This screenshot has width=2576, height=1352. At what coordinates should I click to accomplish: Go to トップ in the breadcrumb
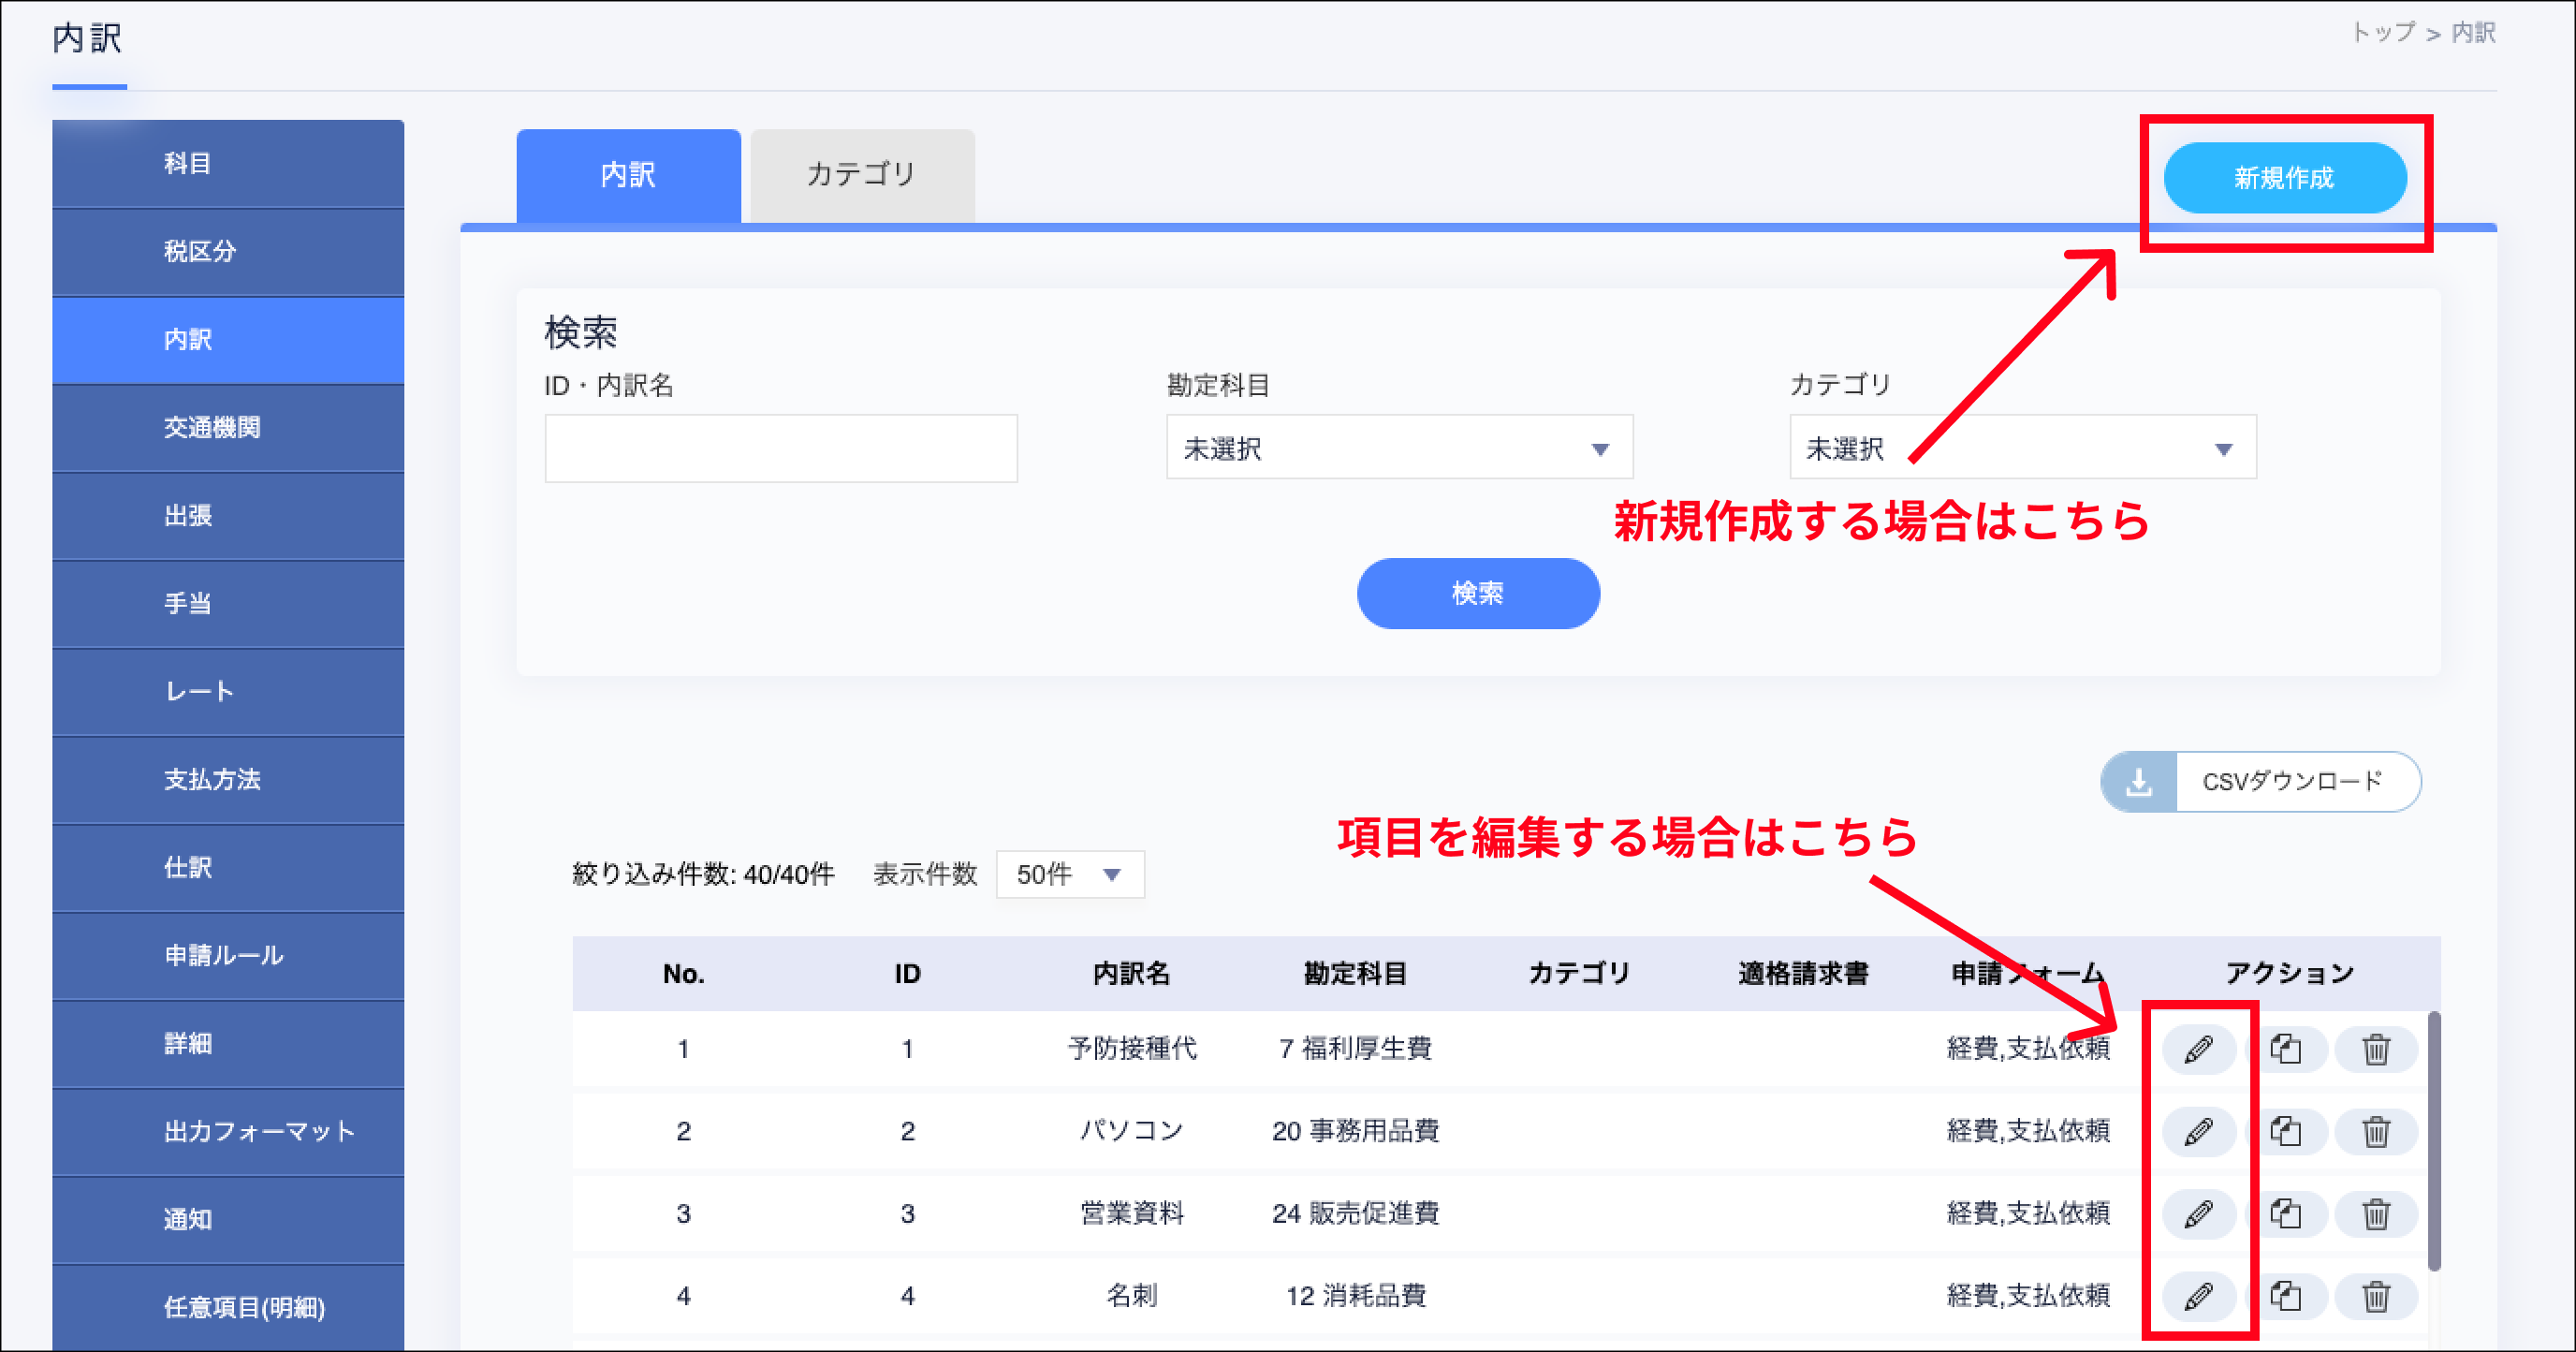2383,33
